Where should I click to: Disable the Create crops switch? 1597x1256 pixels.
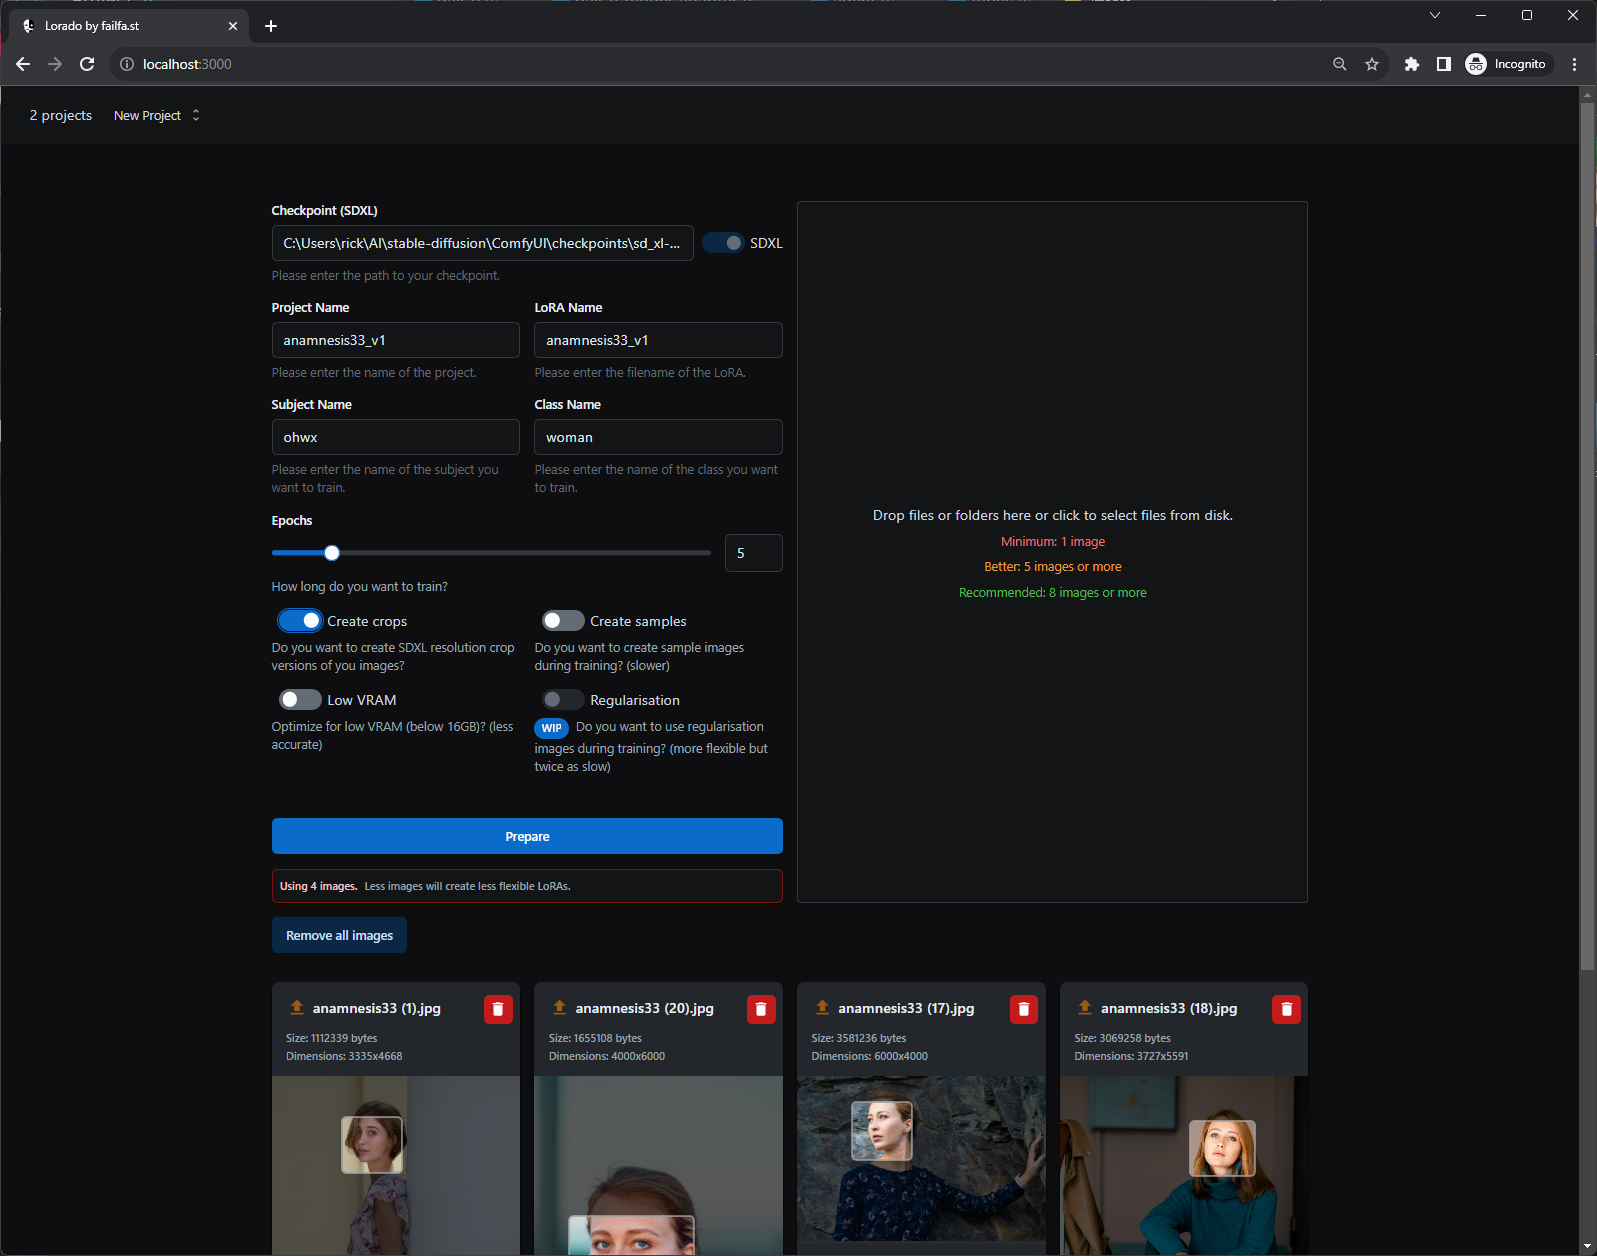click(300, 621)
